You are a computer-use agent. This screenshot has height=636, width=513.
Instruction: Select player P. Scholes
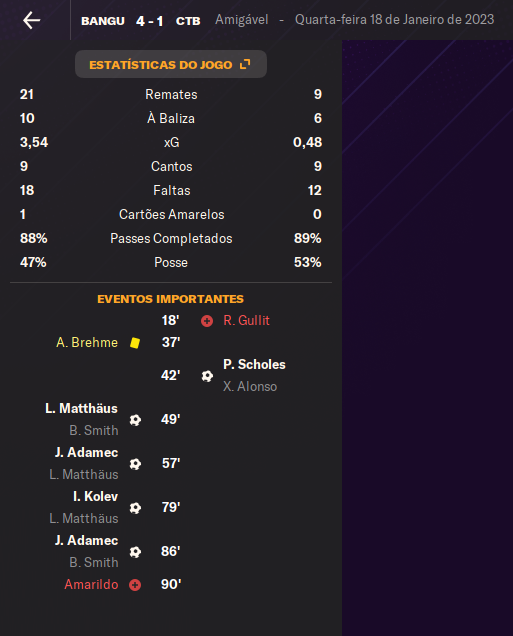pyautogui.click(x=254, y=364)
